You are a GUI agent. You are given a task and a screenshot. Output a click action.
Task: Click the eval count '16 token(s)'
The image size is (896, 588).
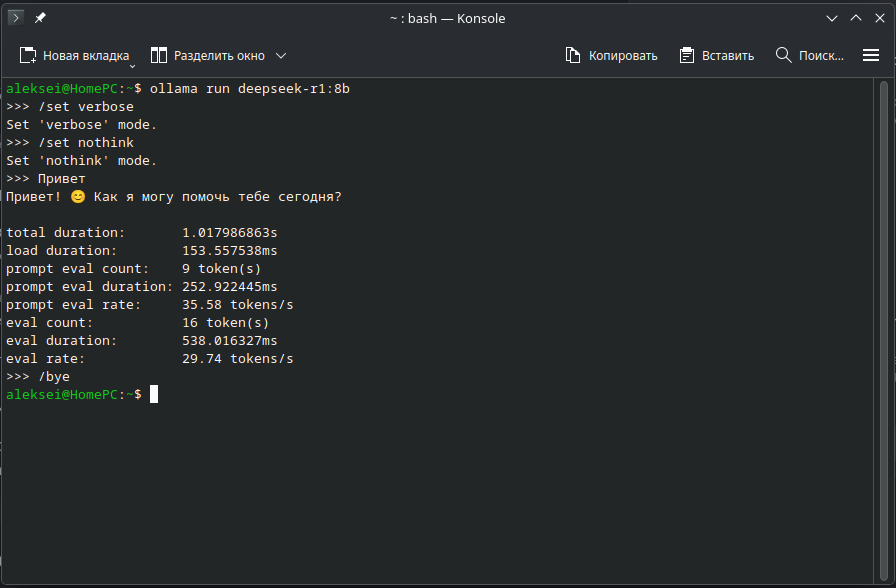click(x=226, y=322)
